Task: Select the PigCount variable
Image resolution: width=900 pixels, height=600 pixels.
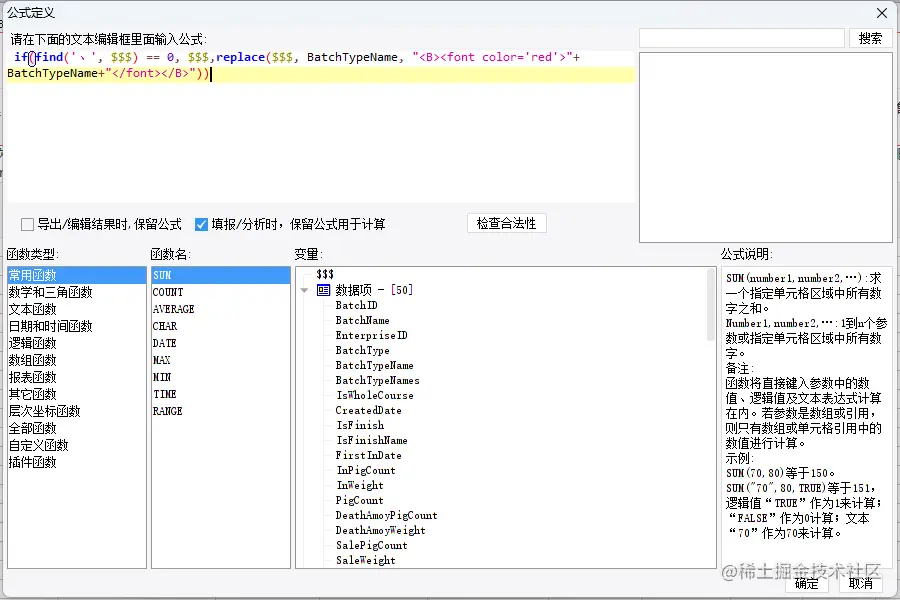Action: [359, 500]
